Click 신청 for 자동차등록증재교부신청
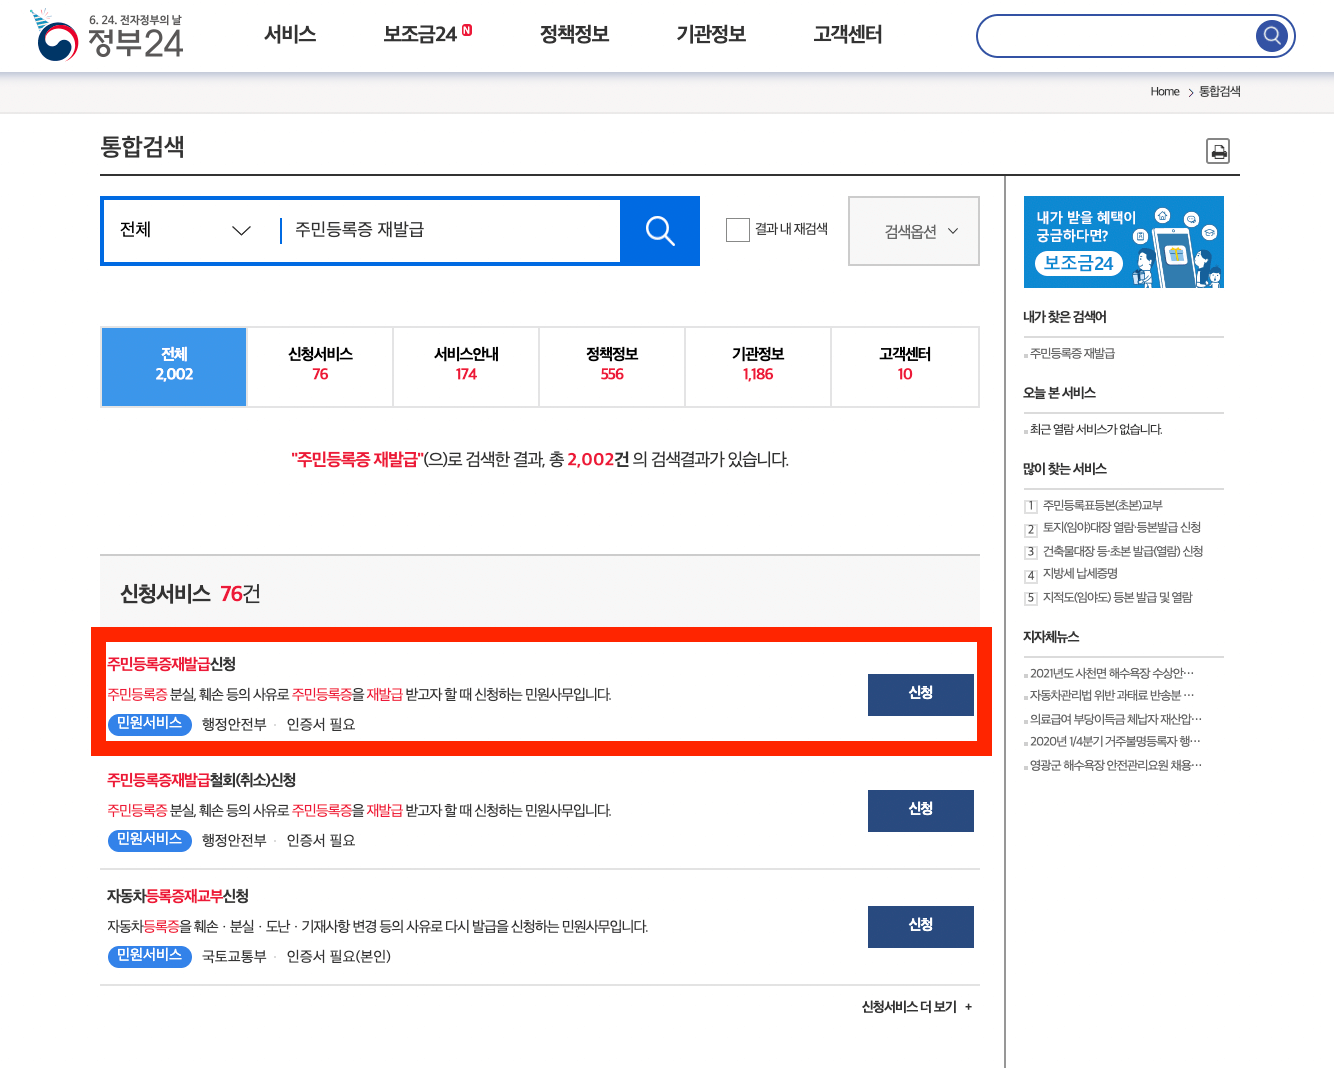Screen dimensions: 1334x1068 [x=920, y=926]
